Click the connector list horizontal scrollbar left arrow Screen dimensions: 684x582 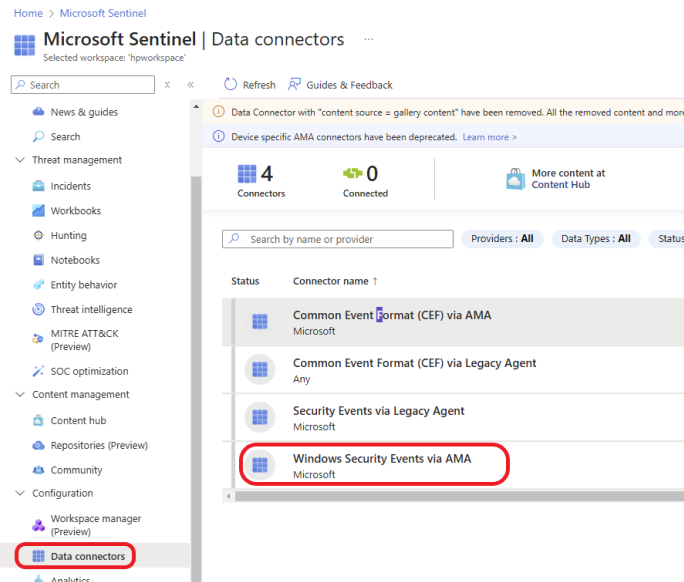click(229, 496)
